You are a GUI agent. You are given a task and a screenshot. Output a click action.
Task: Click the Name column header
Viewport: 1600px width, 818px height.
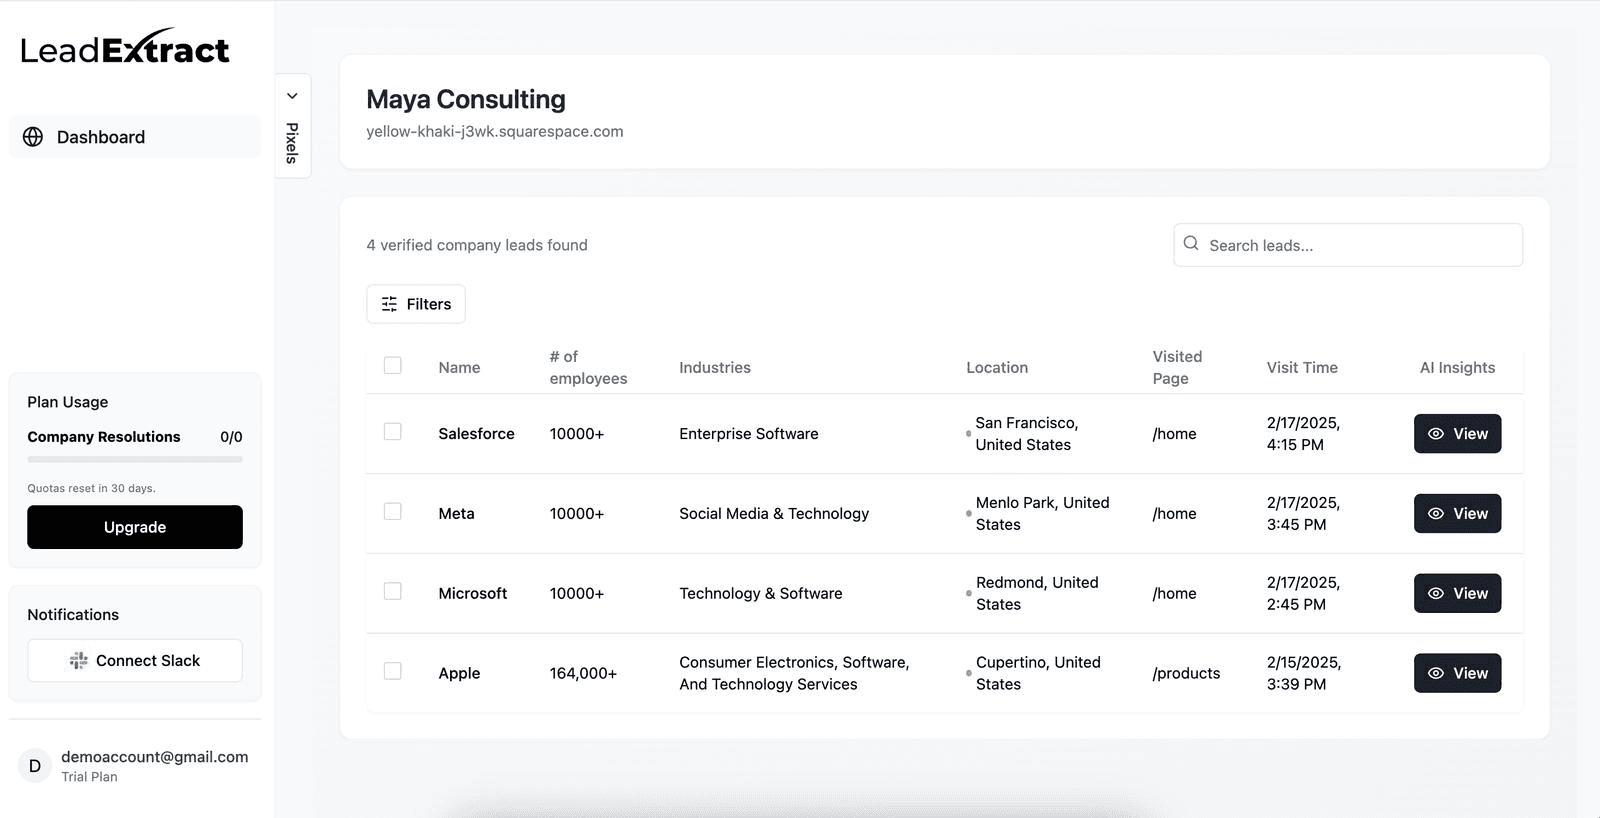[x=459, y=368]
